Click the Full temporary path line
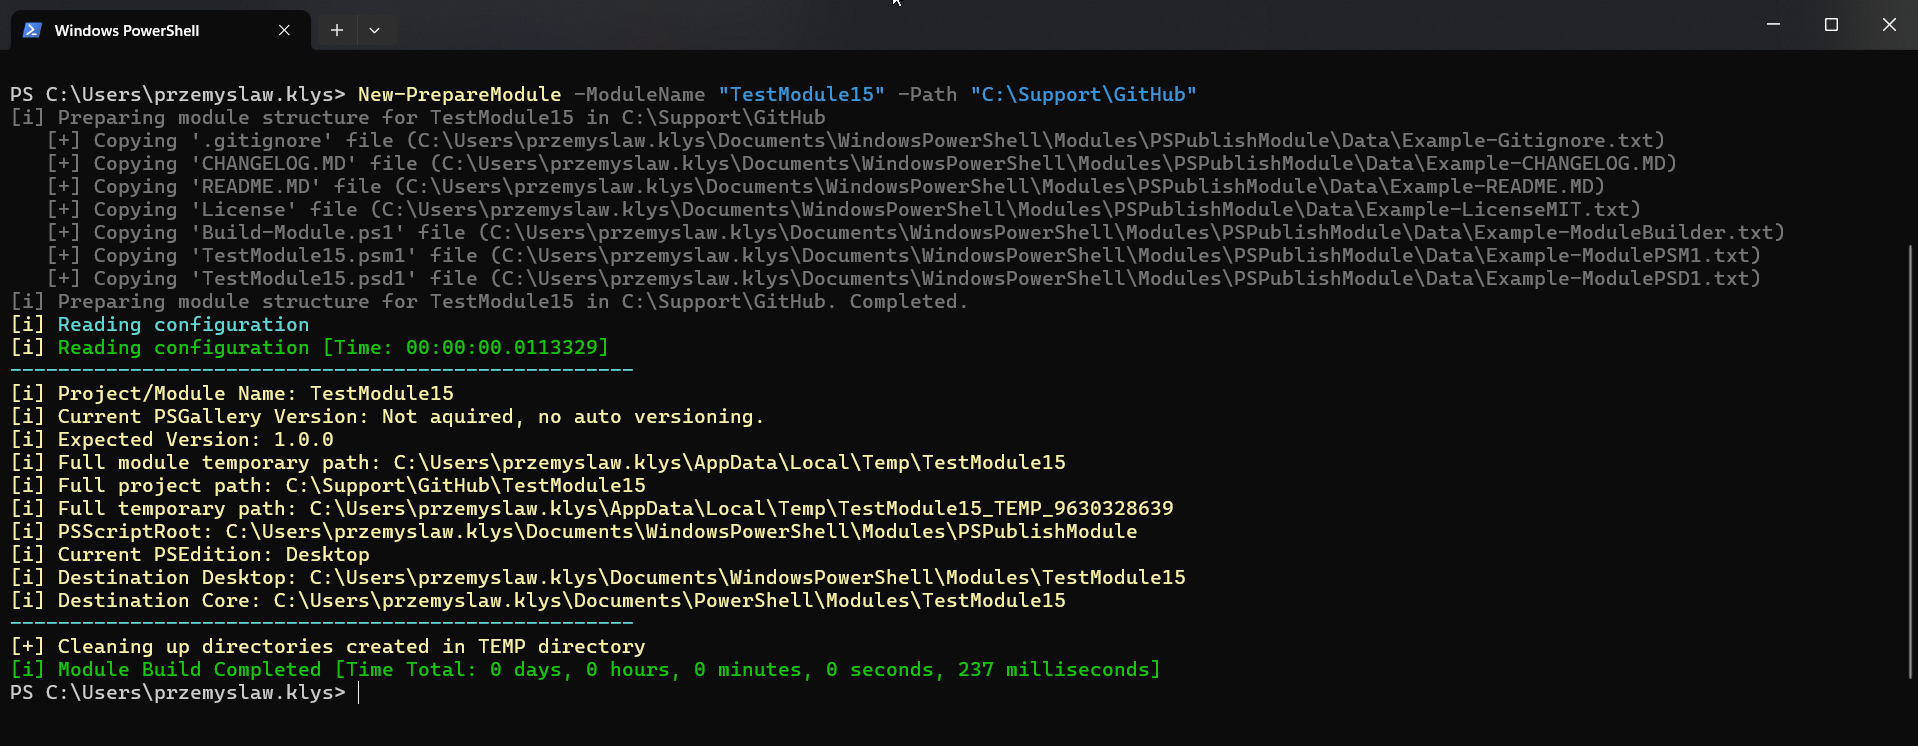Viewport: 1918px width, 746px height. pos(592,508)
